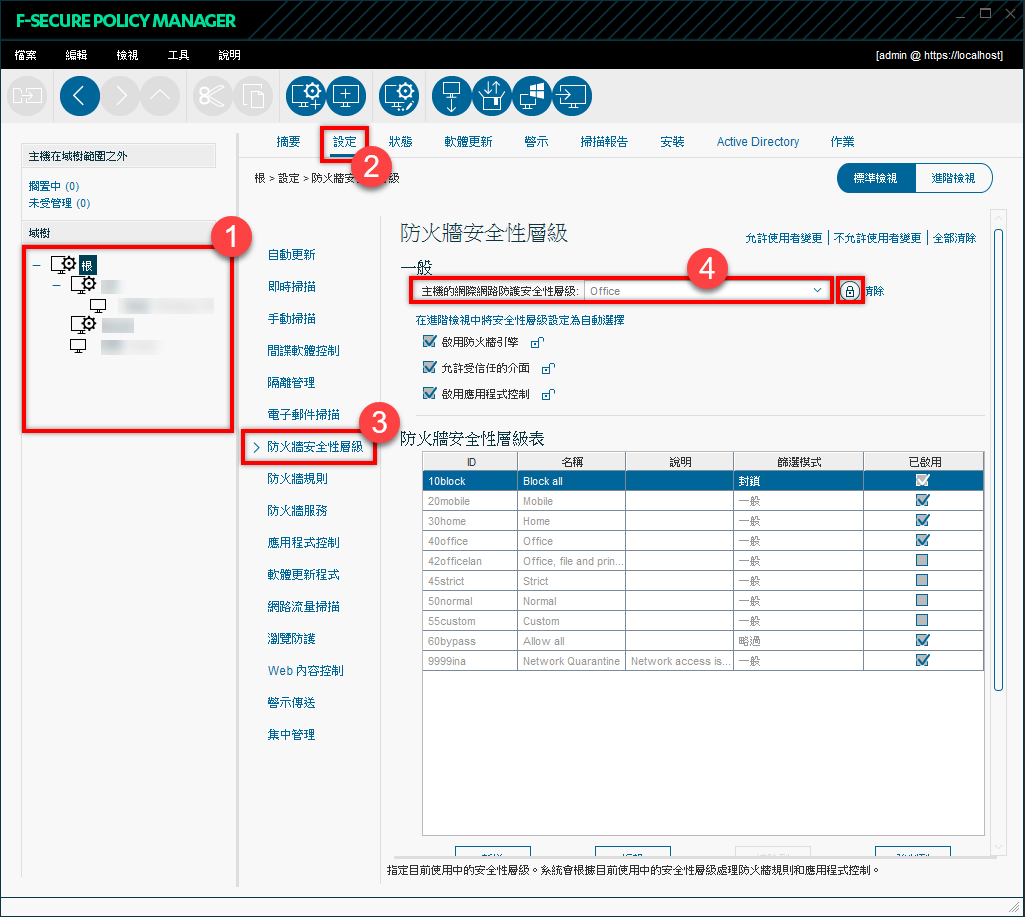
Task: Open the 工具 menu
Action: (178, 56)
